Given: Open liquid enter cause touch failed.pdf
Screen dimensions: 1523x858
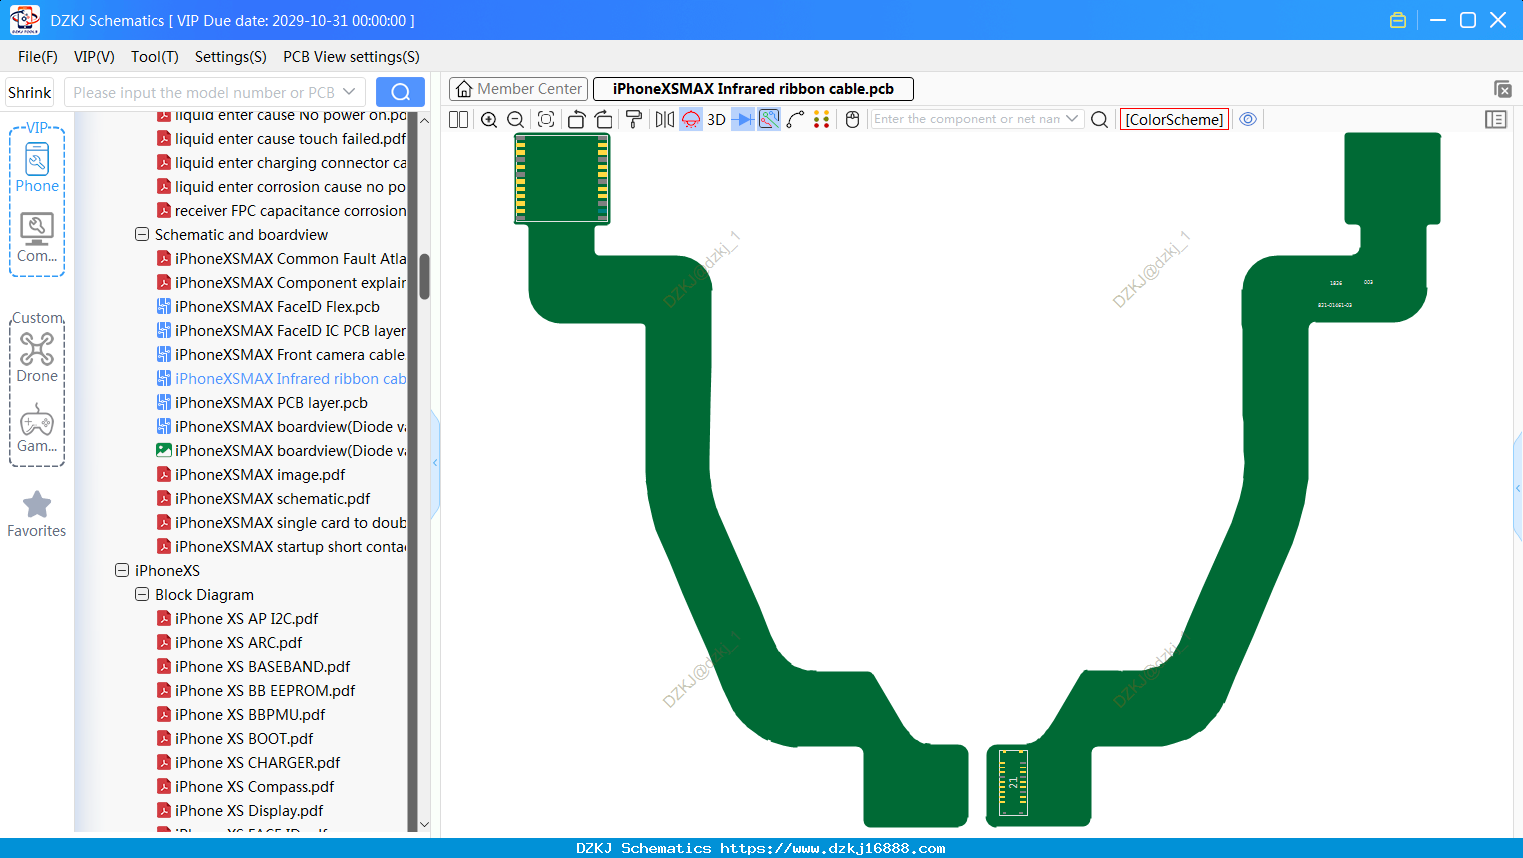Looking at the screenshot, I should [x=281, y=139].
